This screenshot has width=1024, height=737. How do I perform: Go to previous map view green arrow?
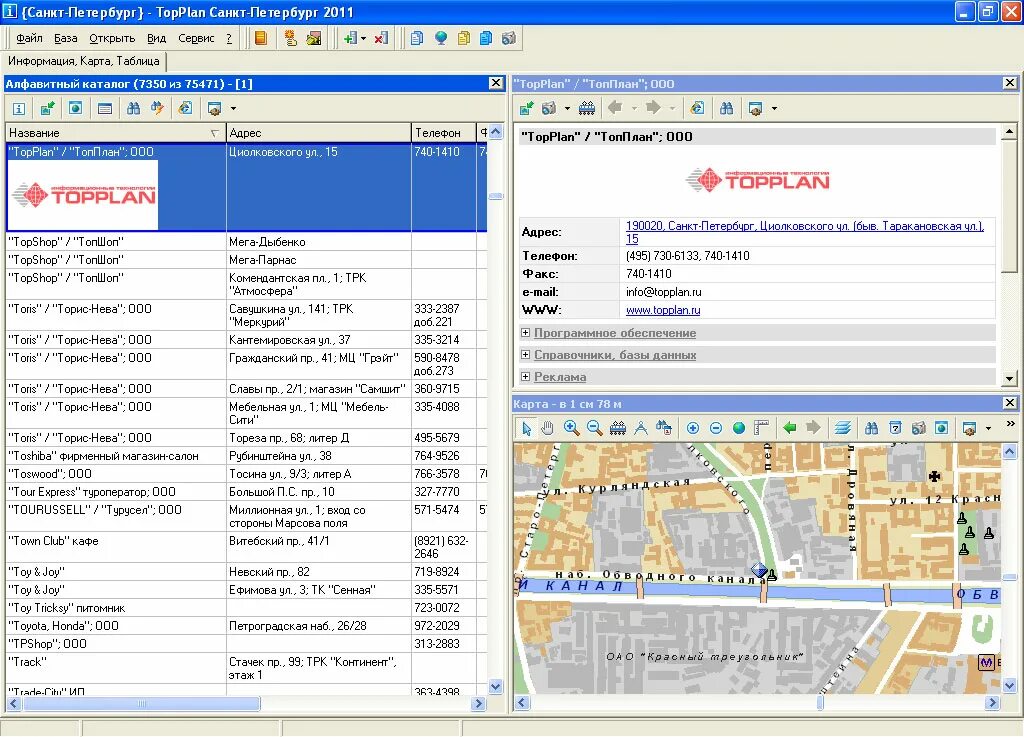[x=790, y=428]
